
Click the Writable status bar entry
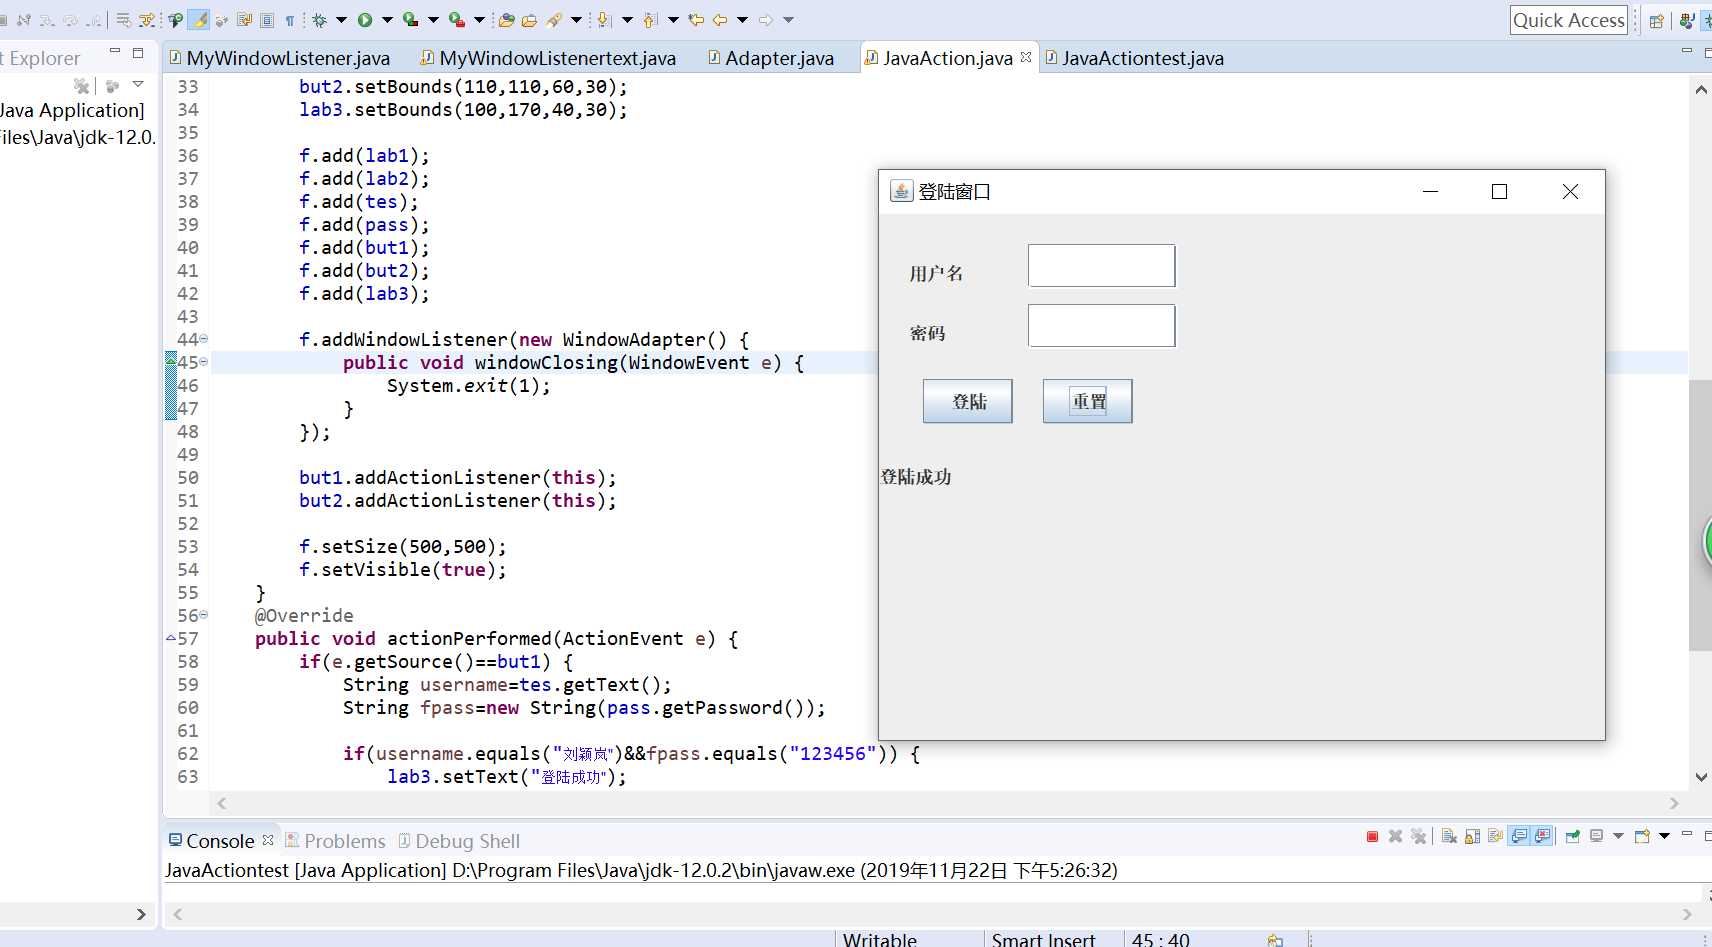click(x=880, y=939)
